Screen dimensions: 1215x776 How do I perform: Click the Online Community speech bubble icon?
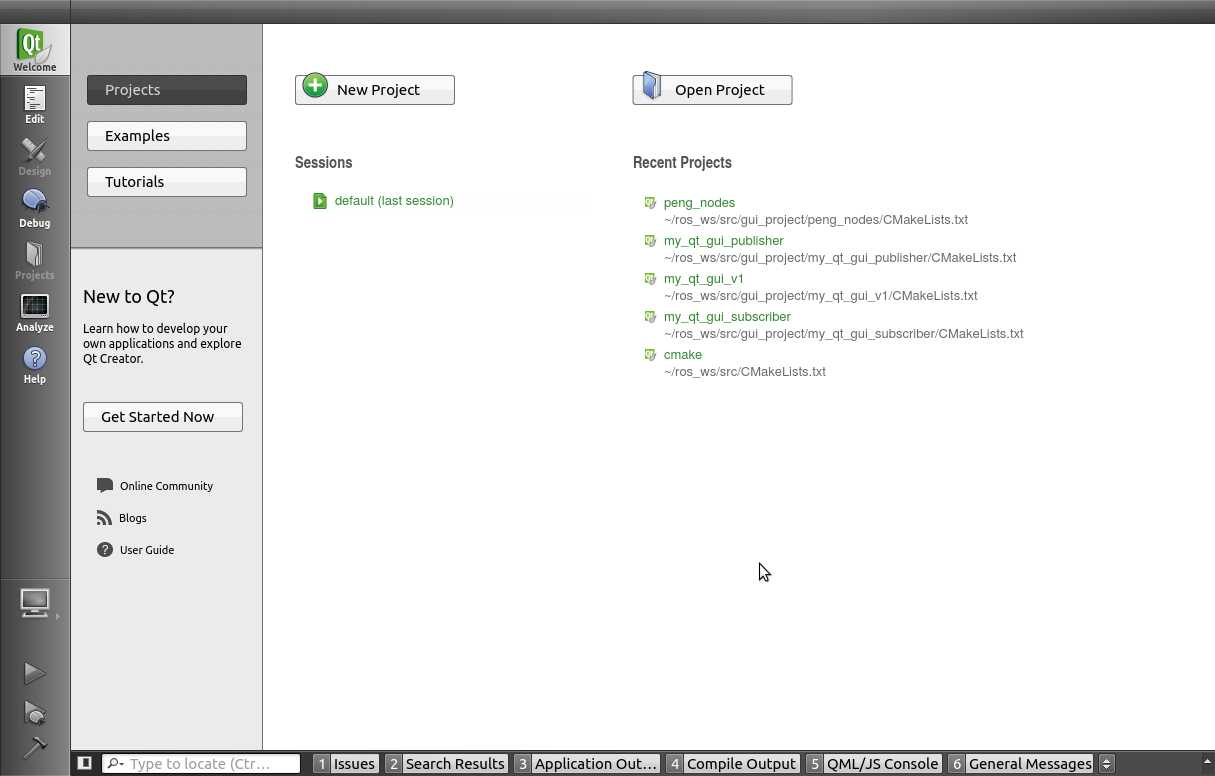104,485
